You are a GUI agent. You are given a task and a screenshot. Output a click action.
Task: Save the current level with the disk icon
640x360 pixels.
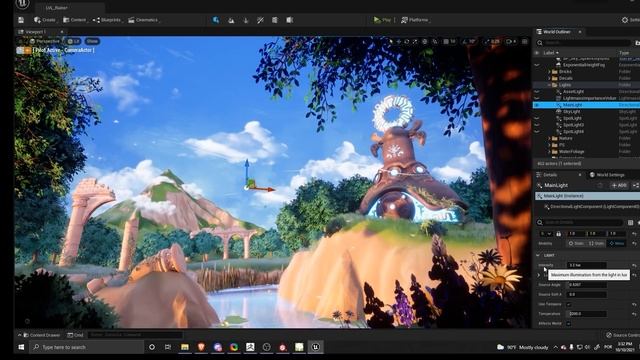21,20
